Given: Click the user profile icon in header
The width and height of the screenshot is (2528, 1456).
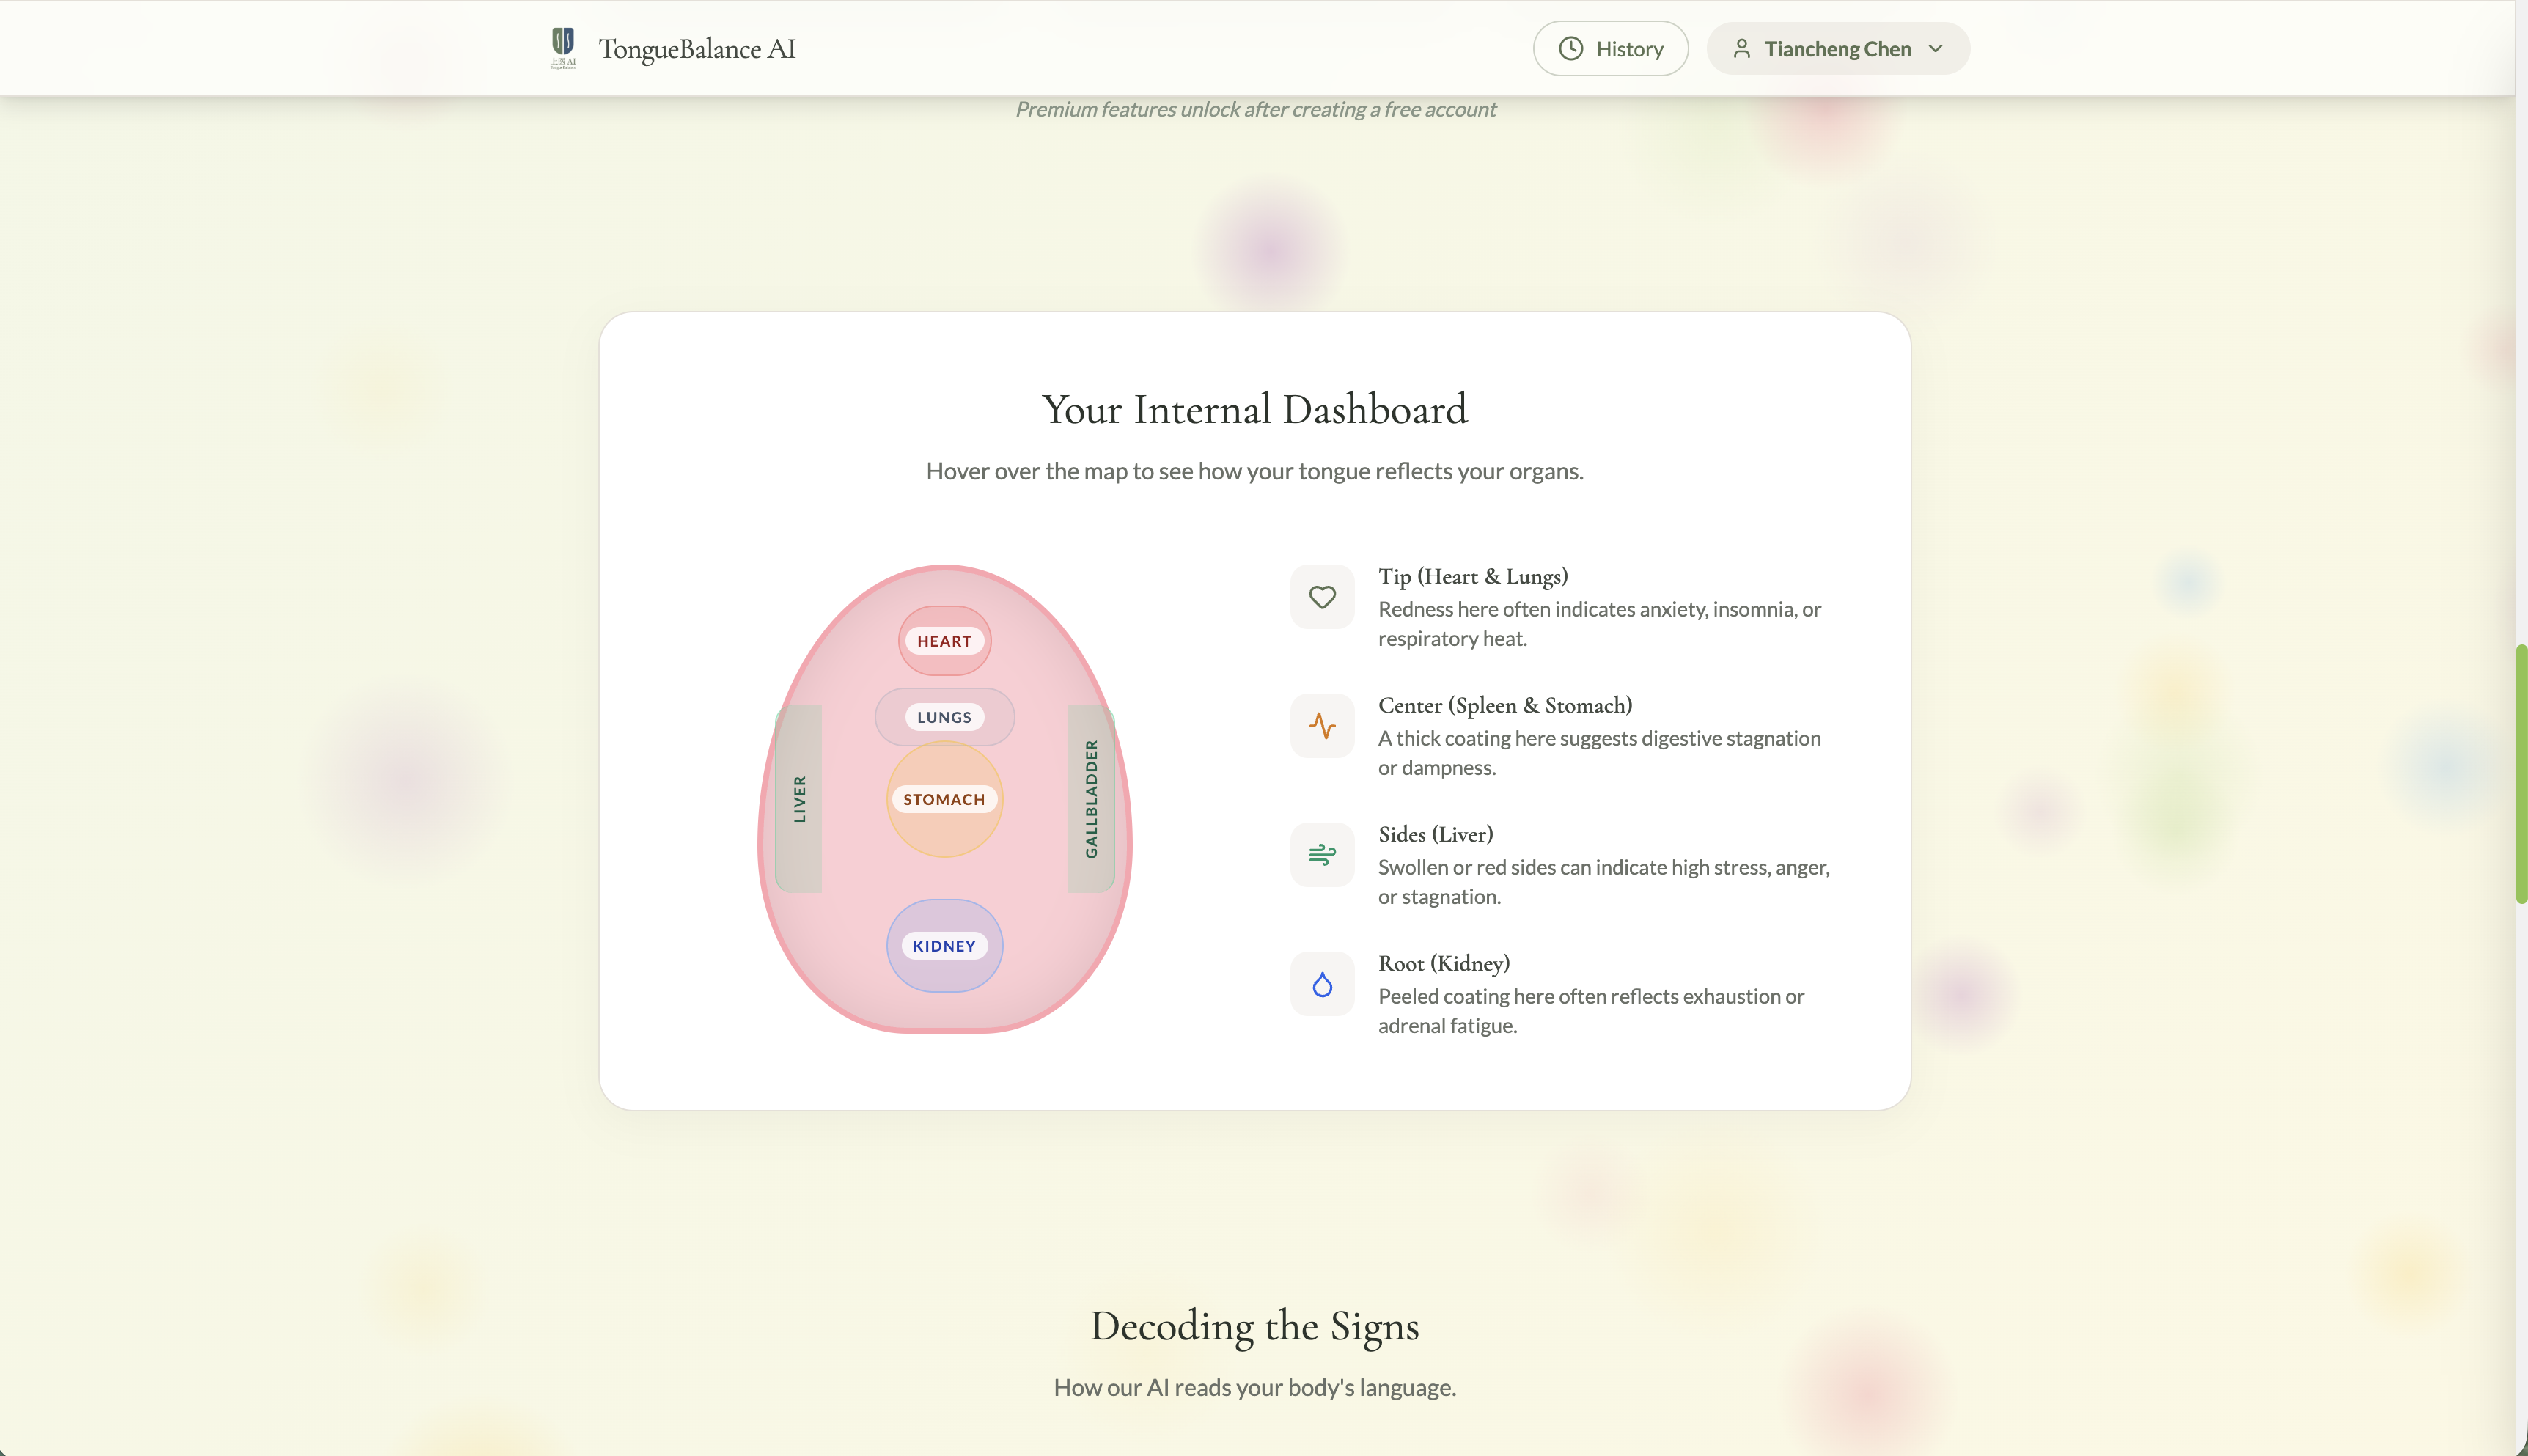Looking at the screenshot, I should pos(1741,49).
